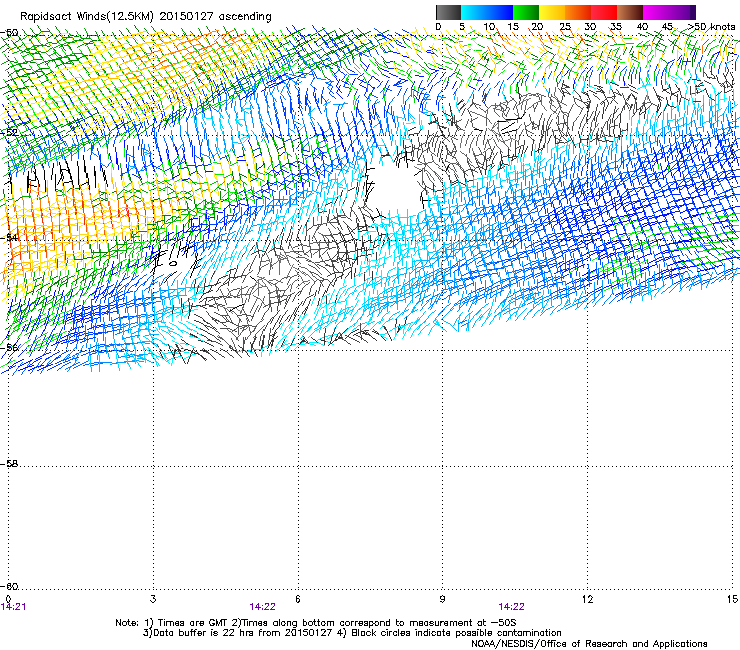
Task: Click the '-54' latitude axis label
Action: coord(9,238)
